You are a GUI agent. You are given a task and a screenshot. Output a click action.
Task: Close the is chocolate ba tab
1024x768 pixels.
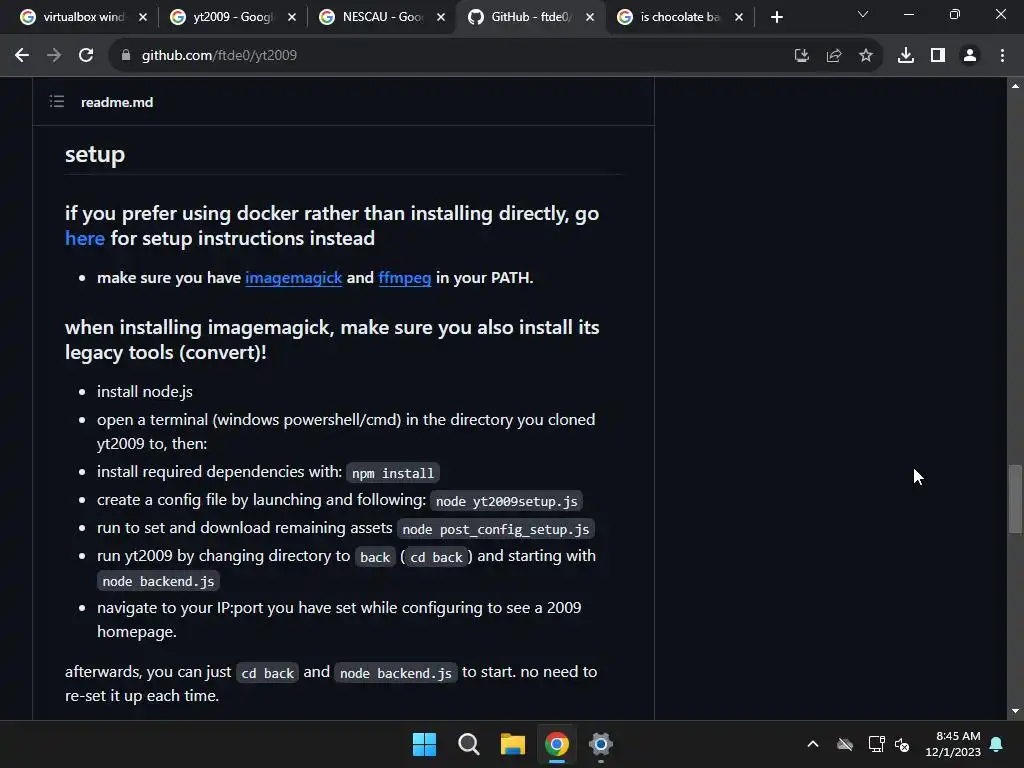pyautogui.click(x=739, y=18)
